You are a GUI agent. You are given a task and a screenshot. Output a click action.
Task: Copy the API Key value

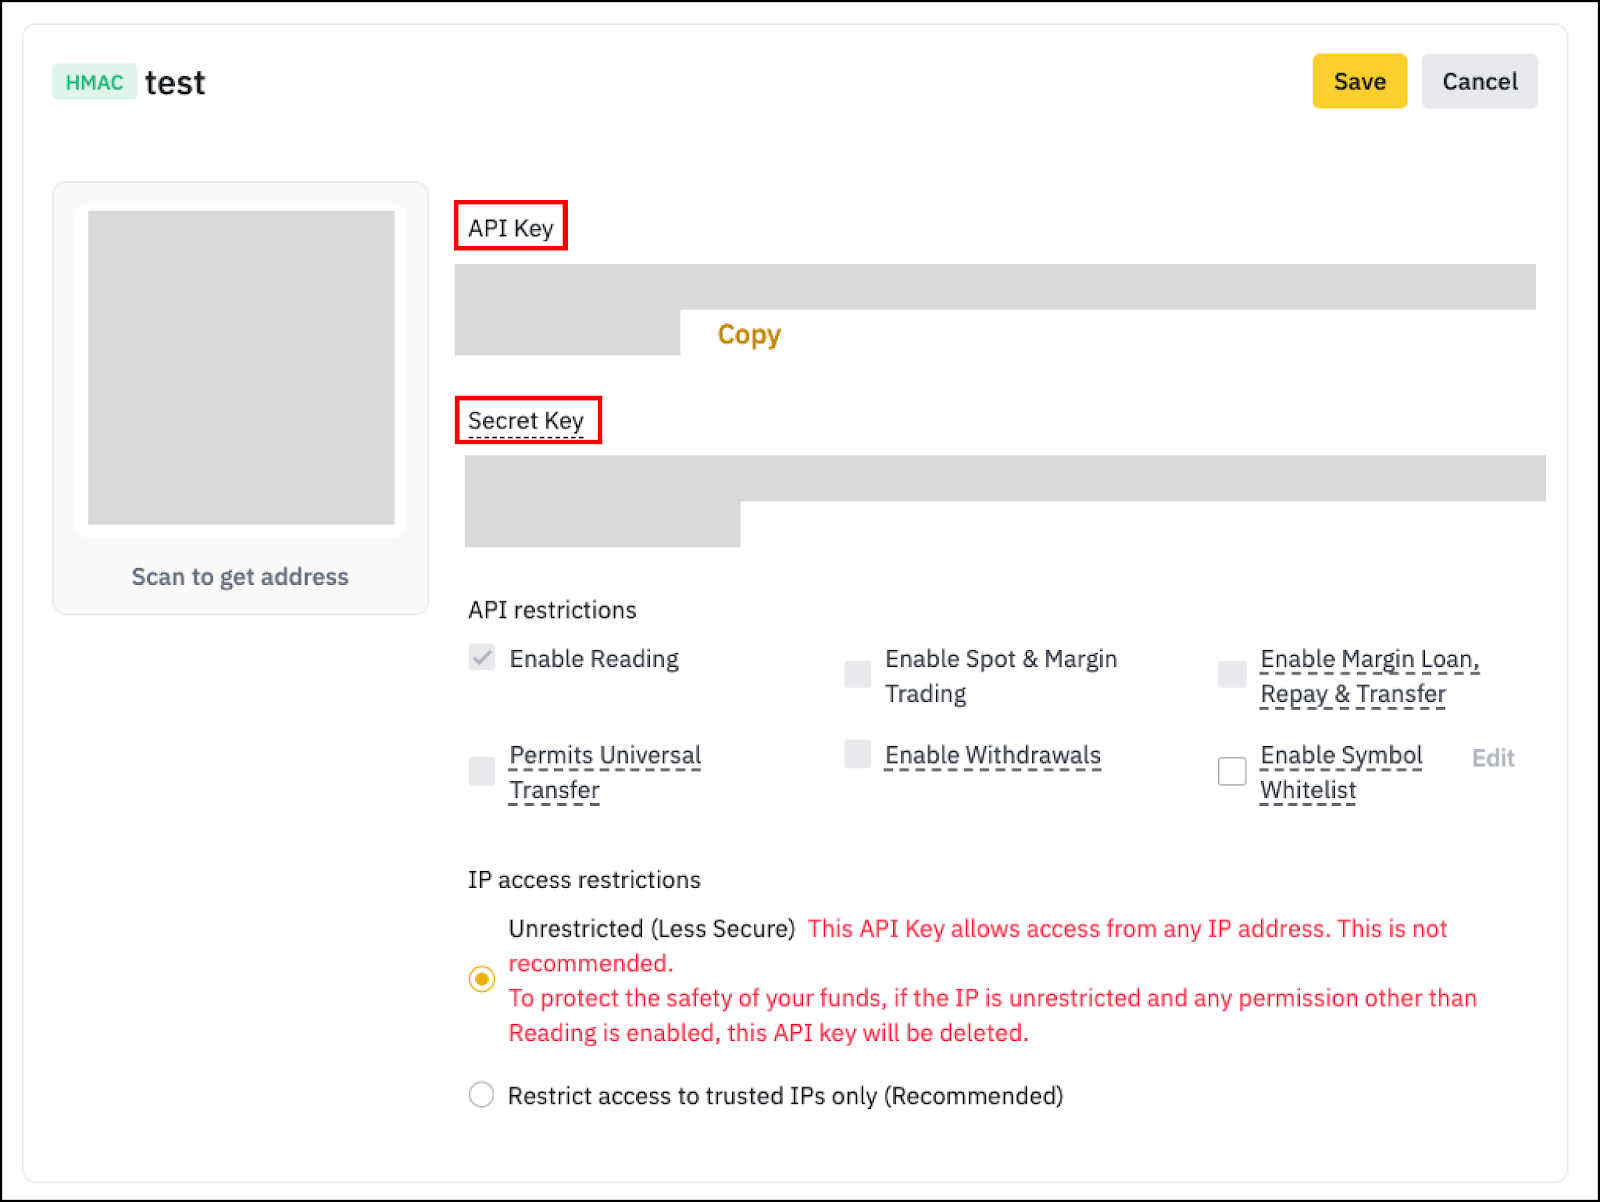pyautogui.click(x=748, y=334)
